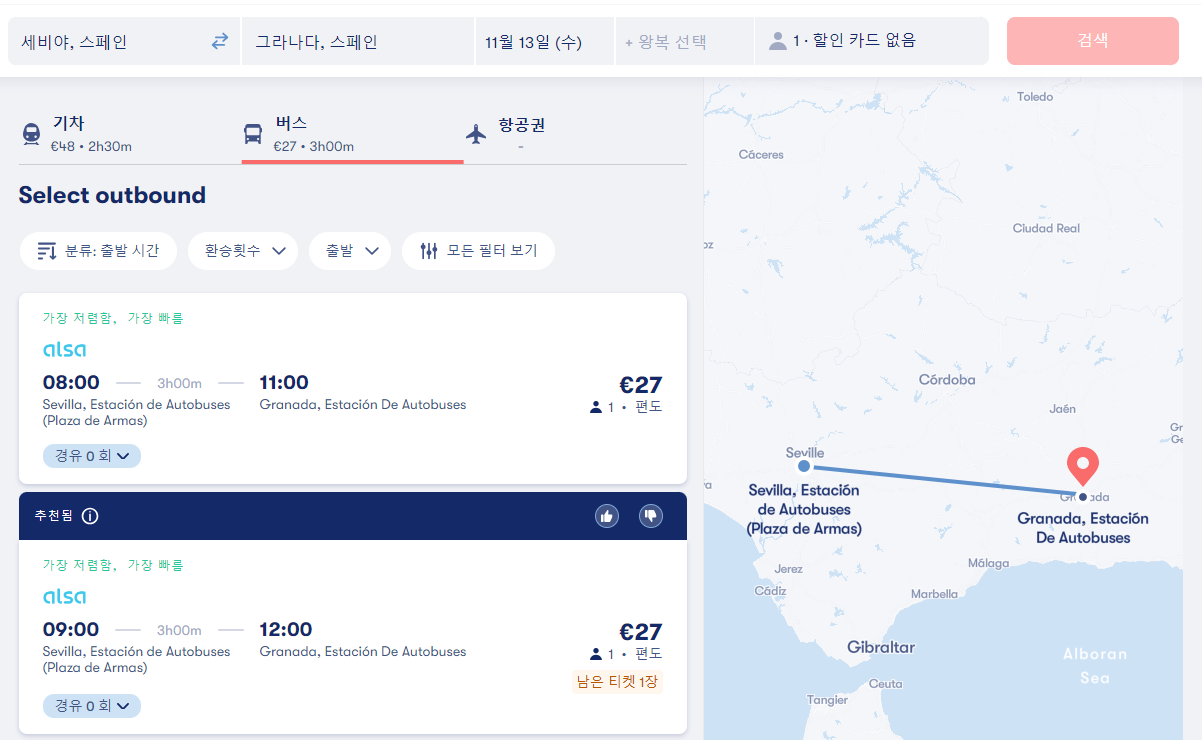
Task: Open the 환승횟수 transfers dropdown
Action: pyautogui.click(x=243, y=251)
